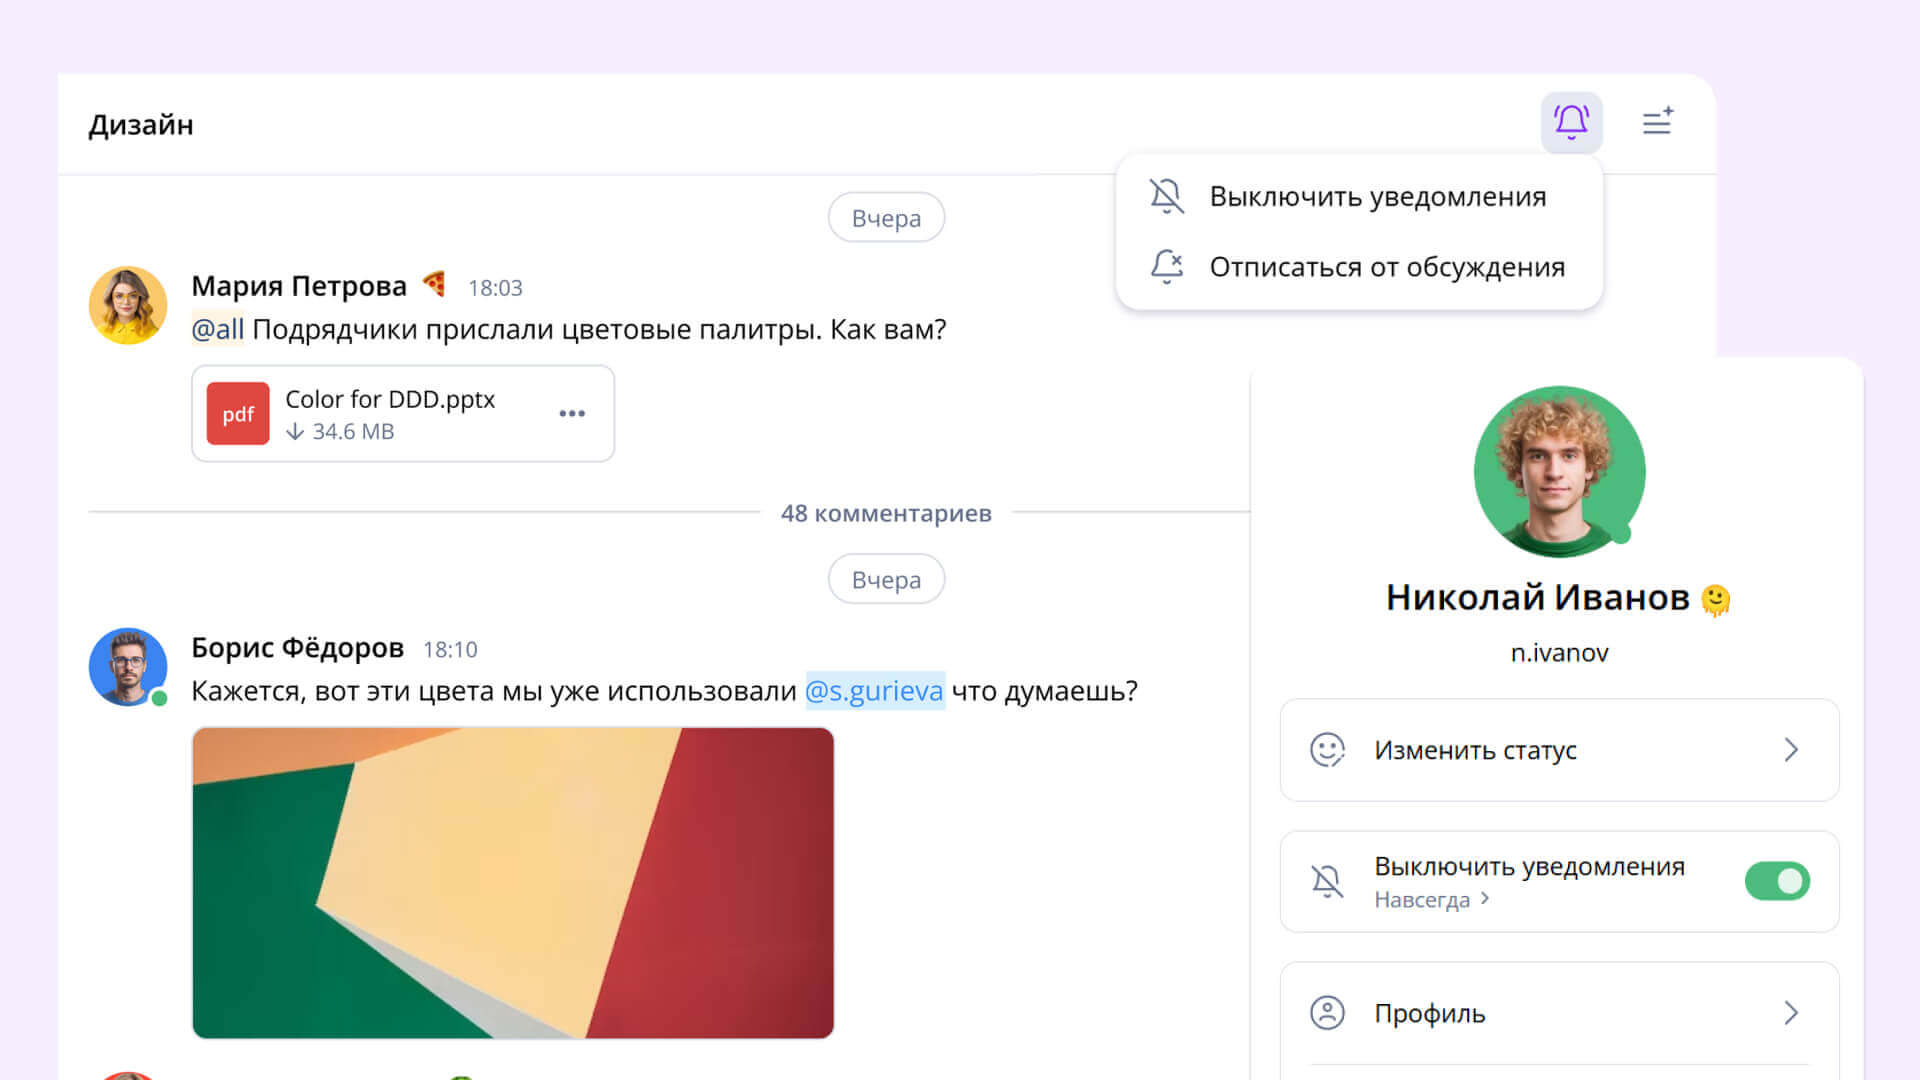
Task: Open the Изменить статус chevron
Action: [x=1791, y=750]
